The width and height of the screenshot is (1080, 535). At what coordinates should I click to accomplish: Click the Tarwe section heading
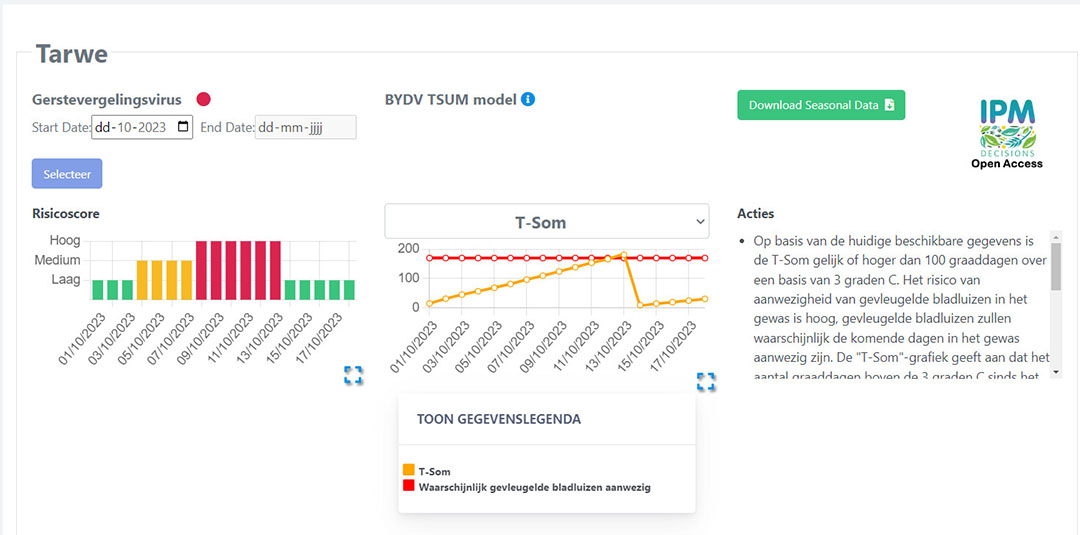72,53
